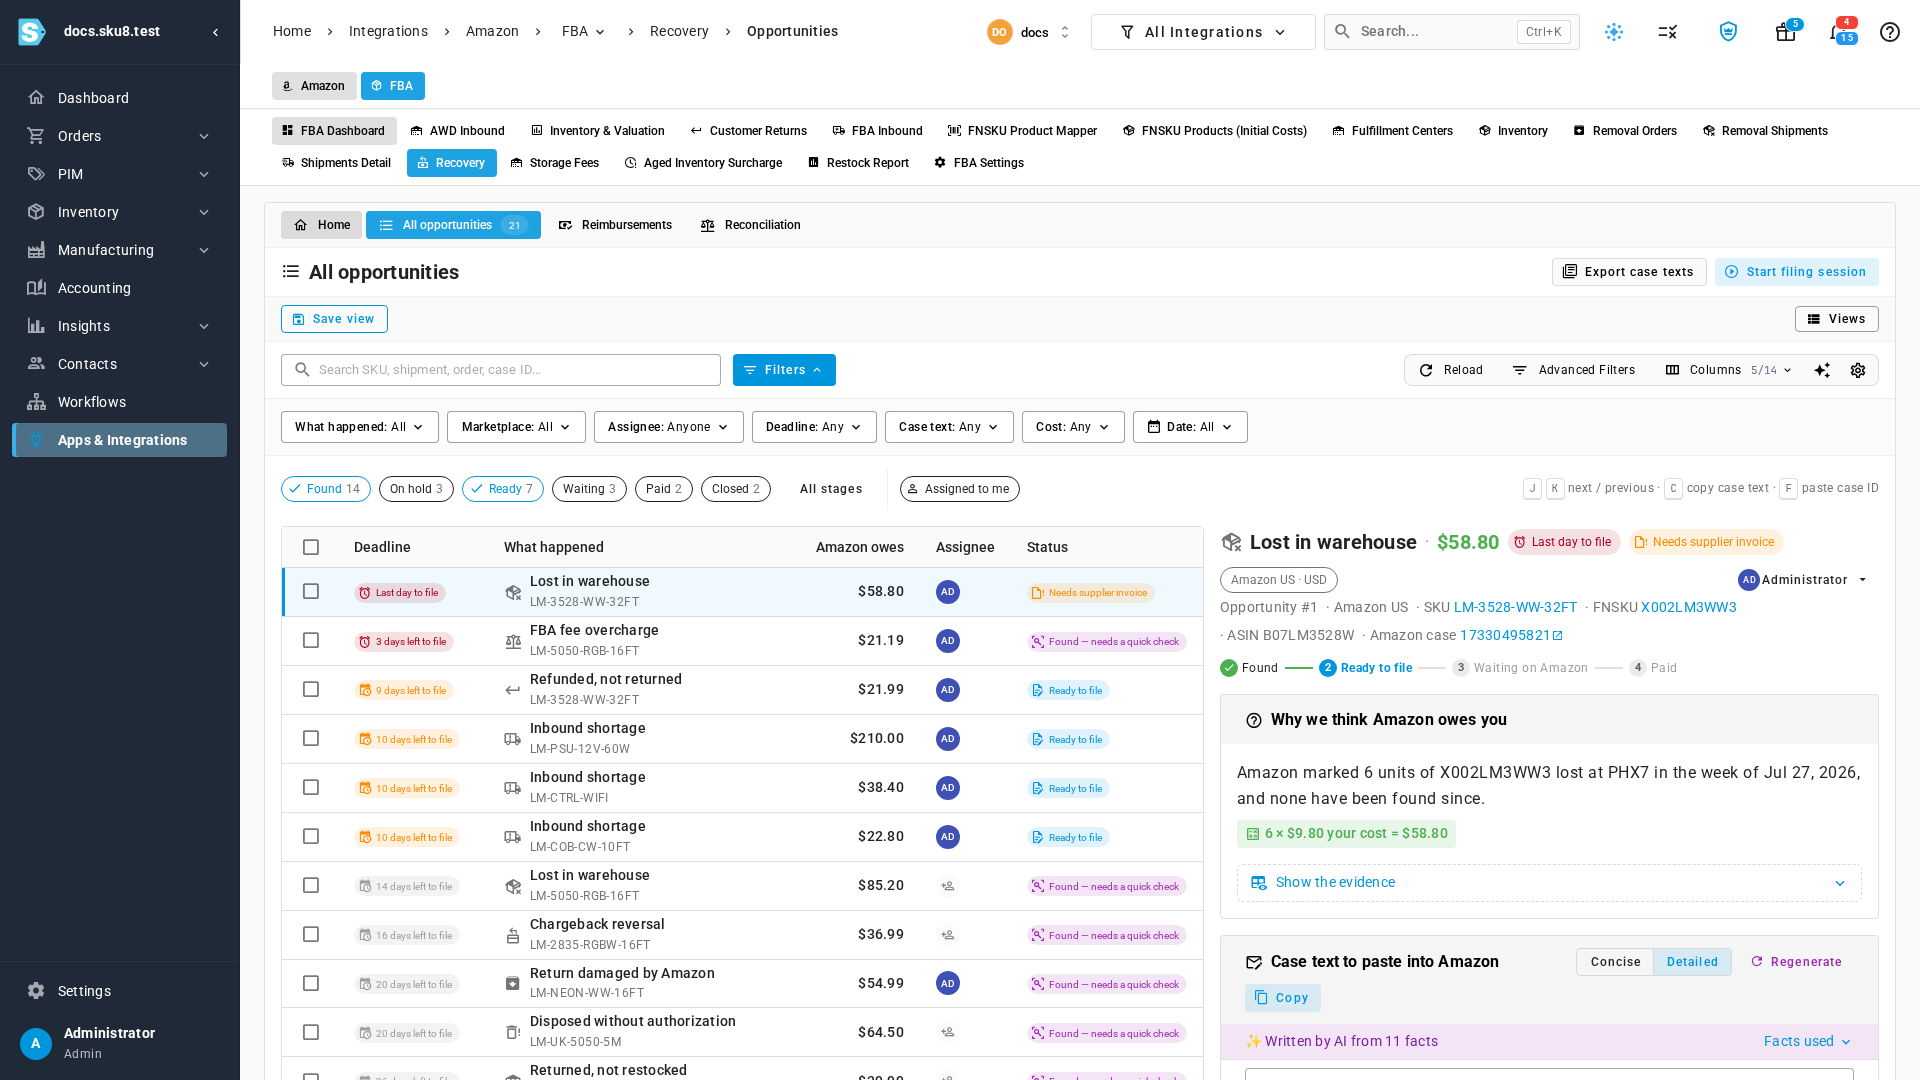Open the What happened filter dropdown
Image resolution: width=1920 pixels, height=1080 pixels.
pyautogui.click(x=359, y=427)
